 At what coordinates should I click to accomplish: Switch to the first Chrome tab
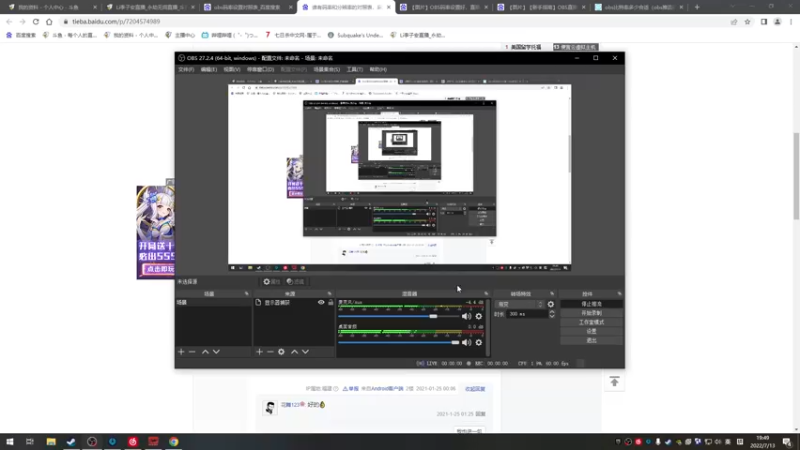click(x=52, y=7)
